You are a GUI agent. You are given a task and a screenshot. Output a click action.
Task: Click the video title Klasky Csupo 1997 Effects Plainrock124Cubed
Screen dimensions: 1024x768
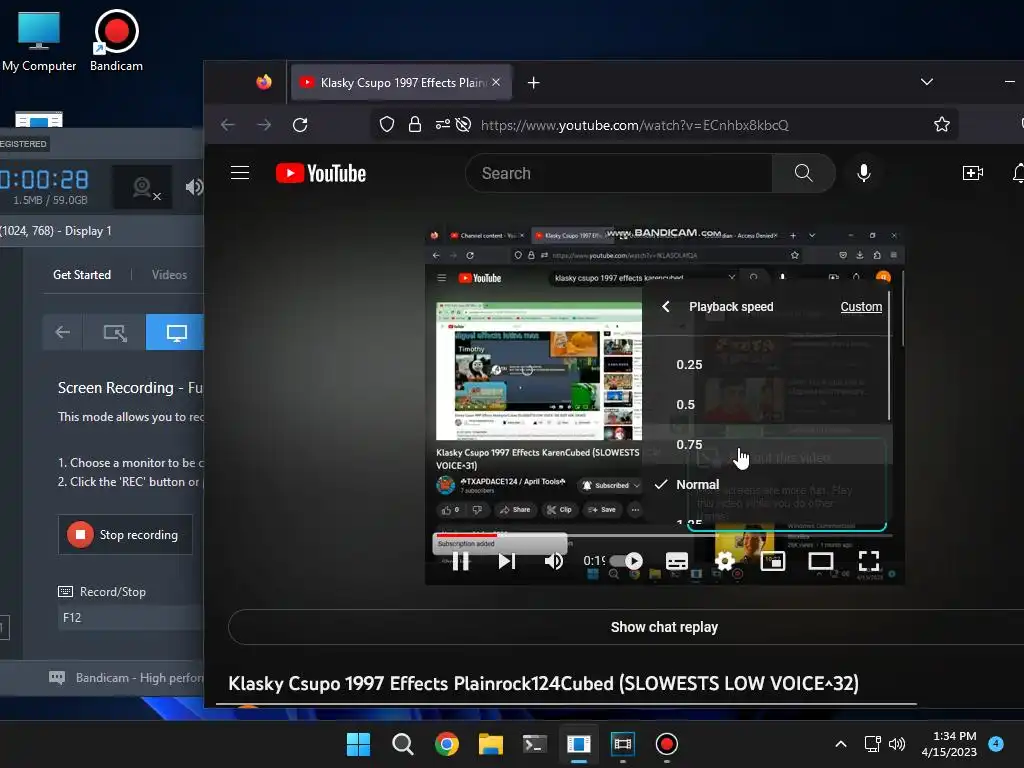[x=543, y=683]
